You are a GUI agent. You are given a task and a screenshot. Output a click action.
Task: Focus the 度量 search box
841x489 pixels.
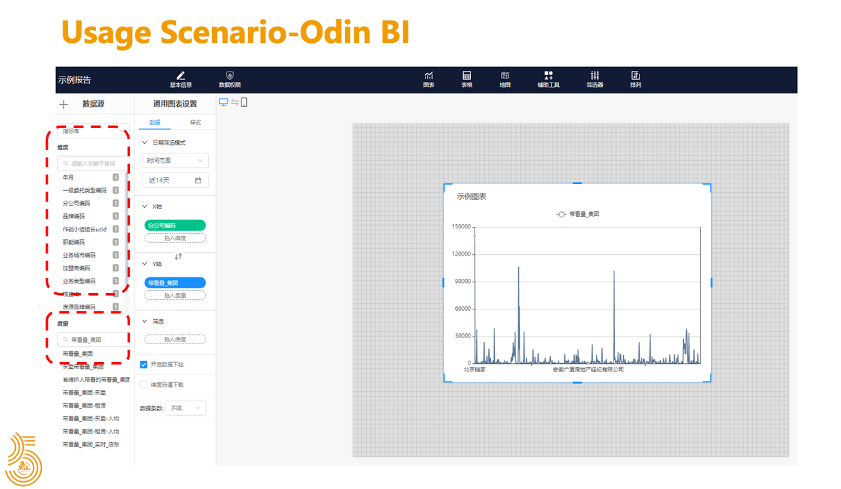[x=92, y=339]
